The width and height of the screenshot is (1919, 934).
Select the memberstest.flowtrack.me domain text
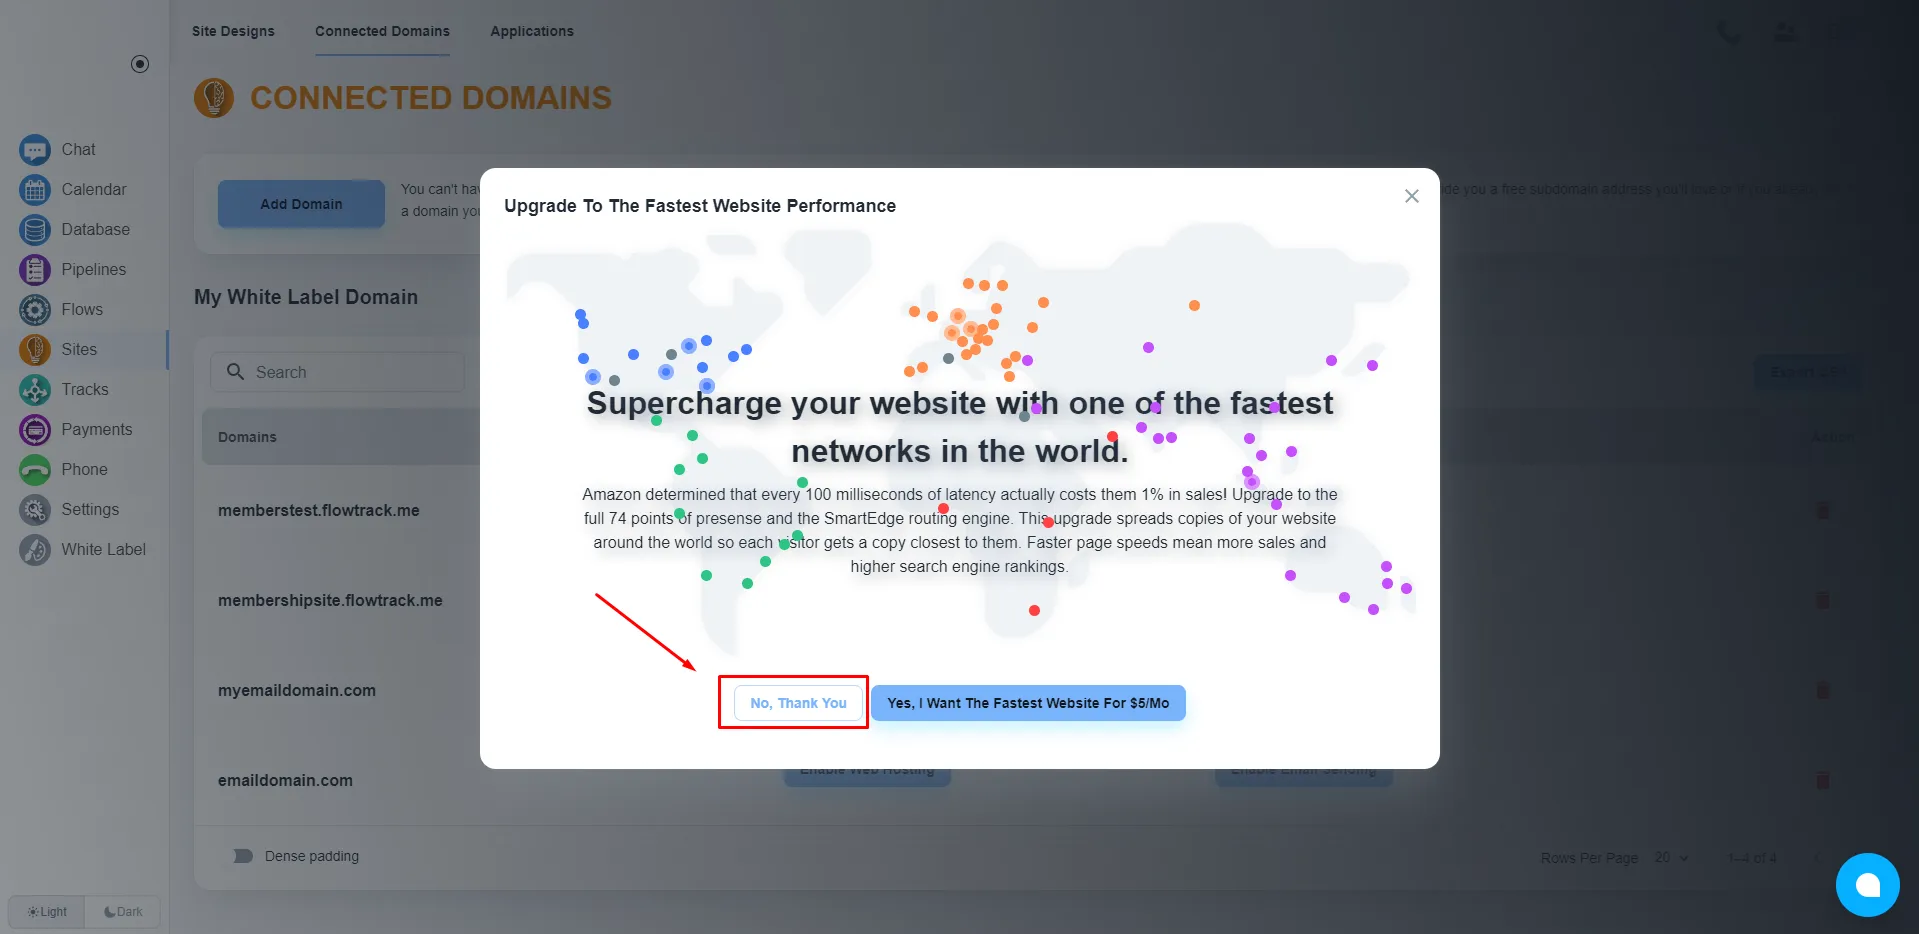[319, 510]
